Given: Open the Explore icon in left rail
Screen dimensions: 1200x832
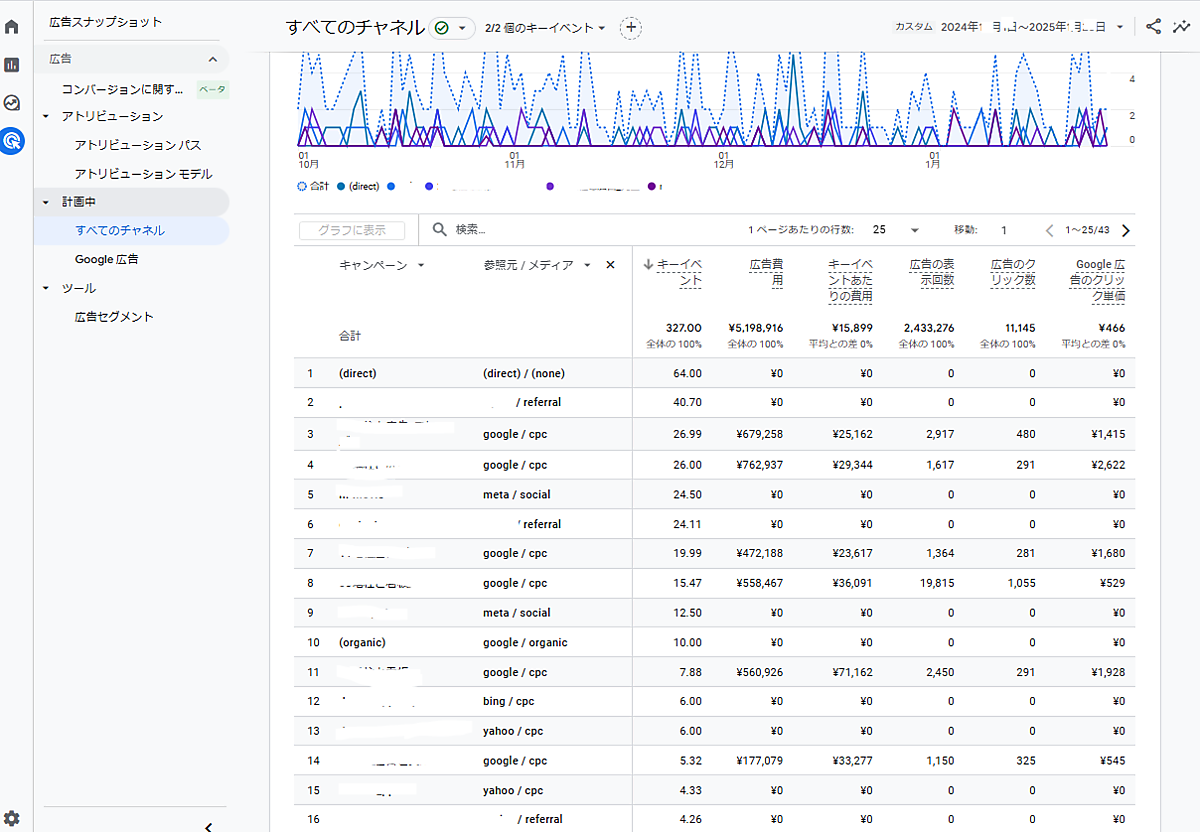Looking at the screenshot, I should (x=12, y=103).
